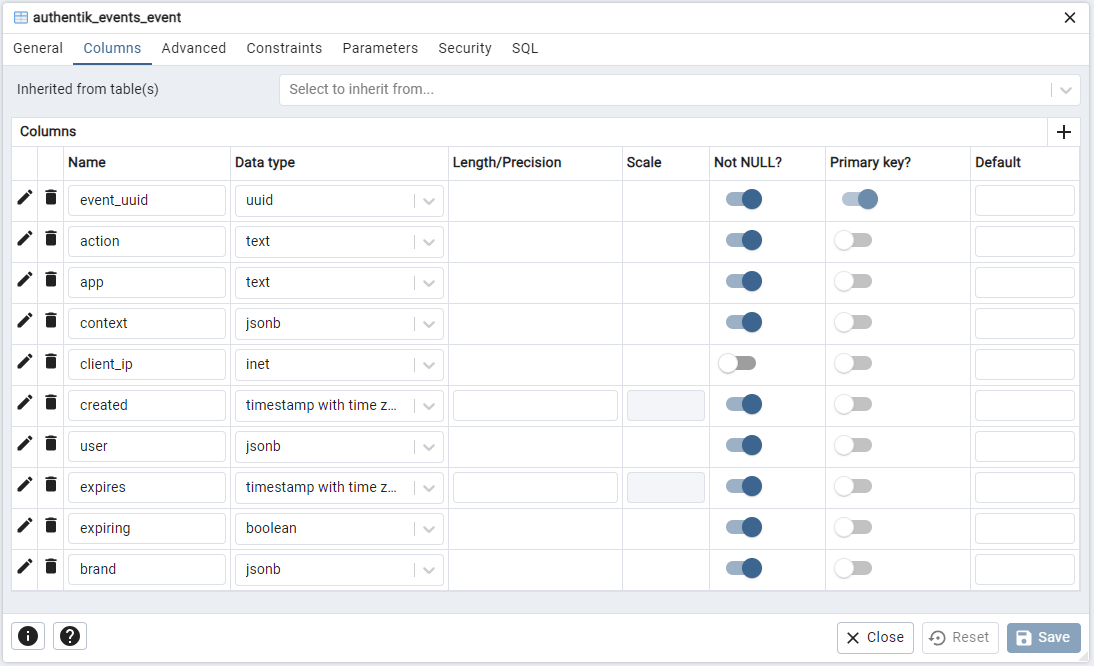
Task: Edit the context column row
Action: tap(24, 321)
